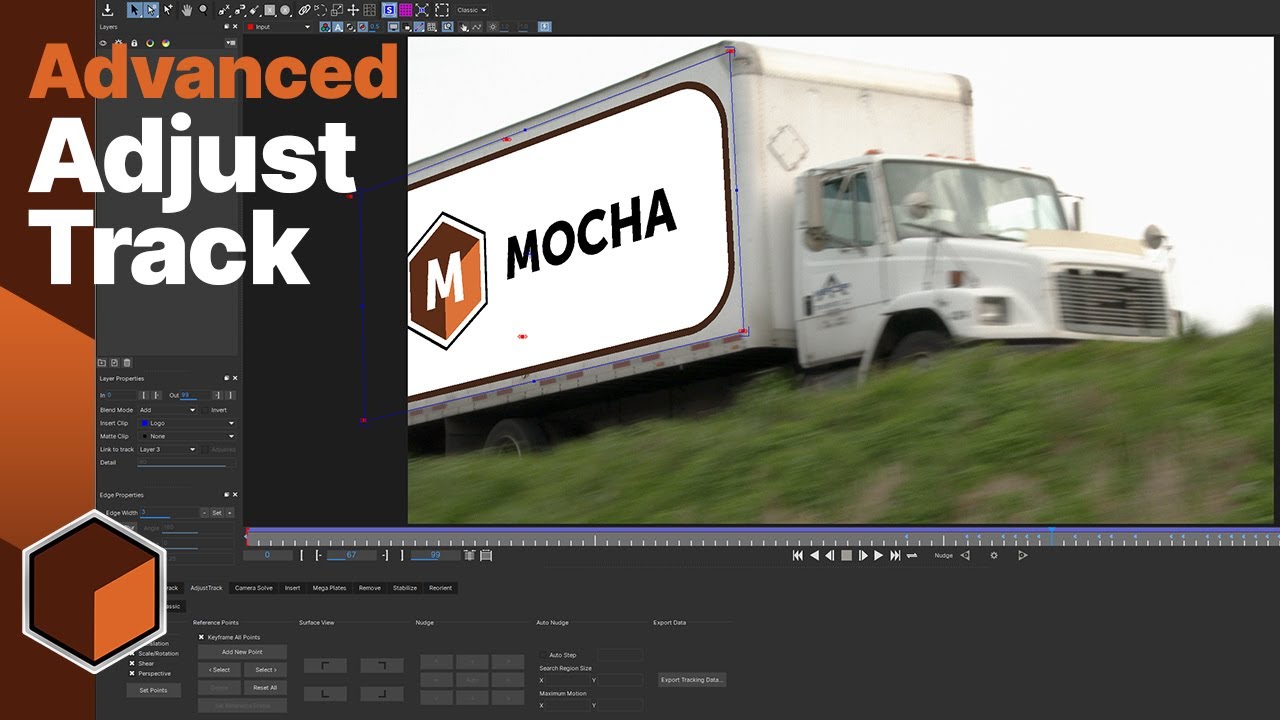
Task: Click the Edge Width value slider
Action: point(169,513)
